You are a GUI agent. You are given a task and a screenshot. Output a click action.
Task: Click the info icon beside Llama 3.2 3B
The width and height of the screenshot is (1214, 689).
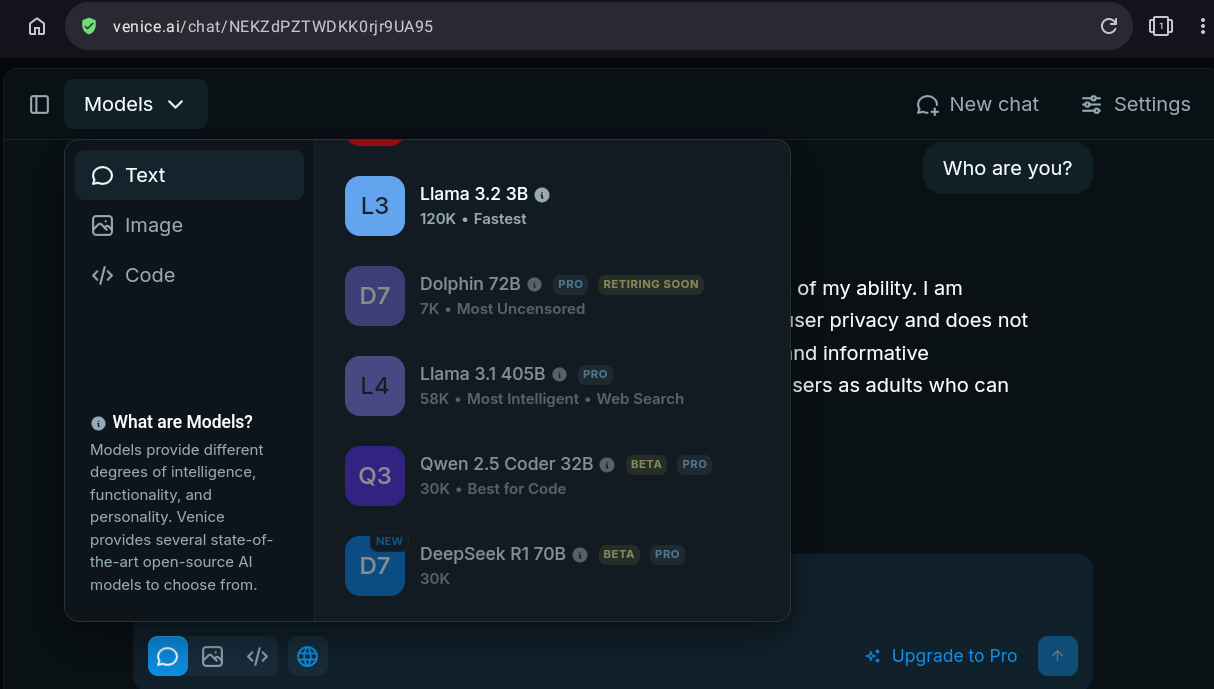[542, 195]
